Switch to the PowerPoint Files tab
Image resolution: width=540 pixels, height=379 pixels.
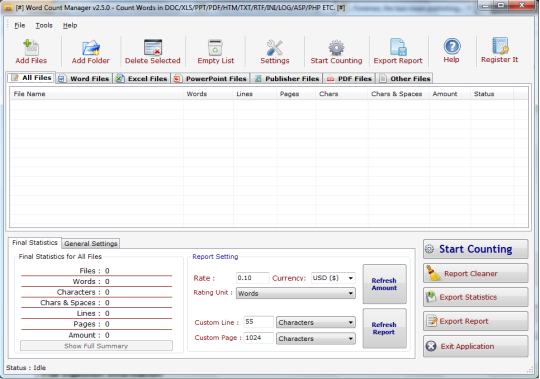point(210,79)
